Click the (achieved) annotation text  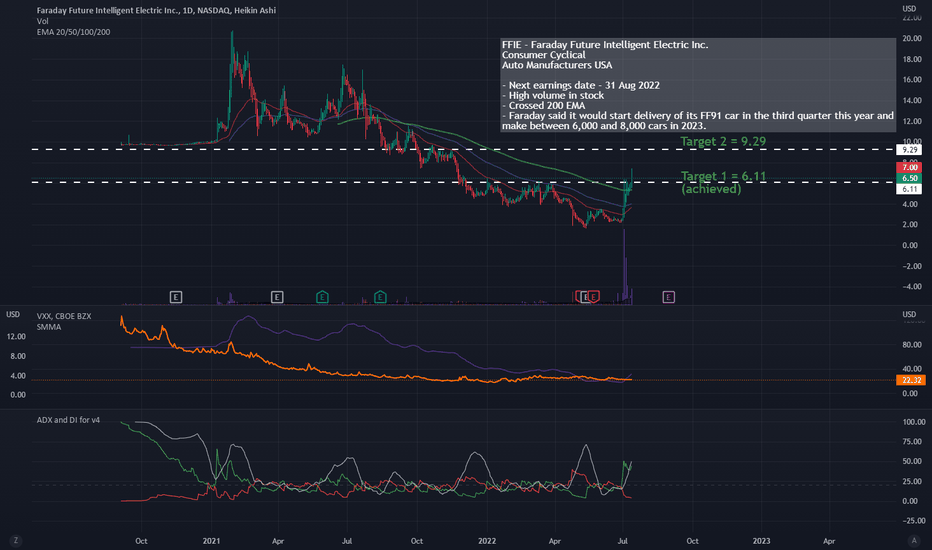[x=711, y=188]
